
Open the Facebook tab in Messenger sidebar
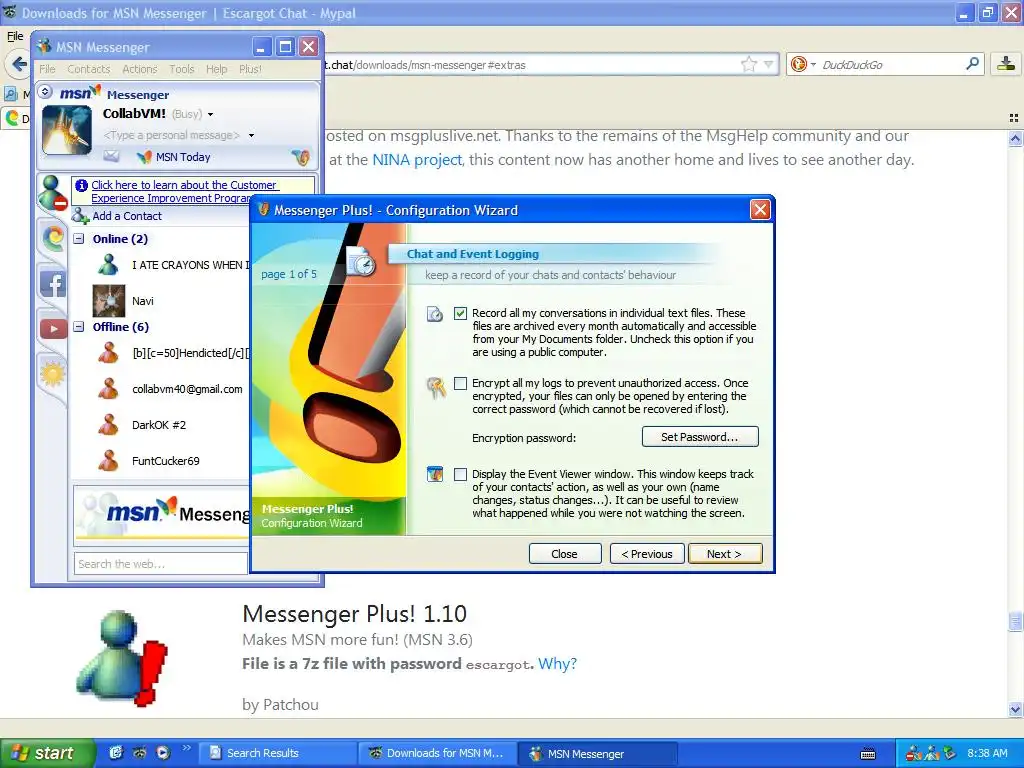(53, 283)
